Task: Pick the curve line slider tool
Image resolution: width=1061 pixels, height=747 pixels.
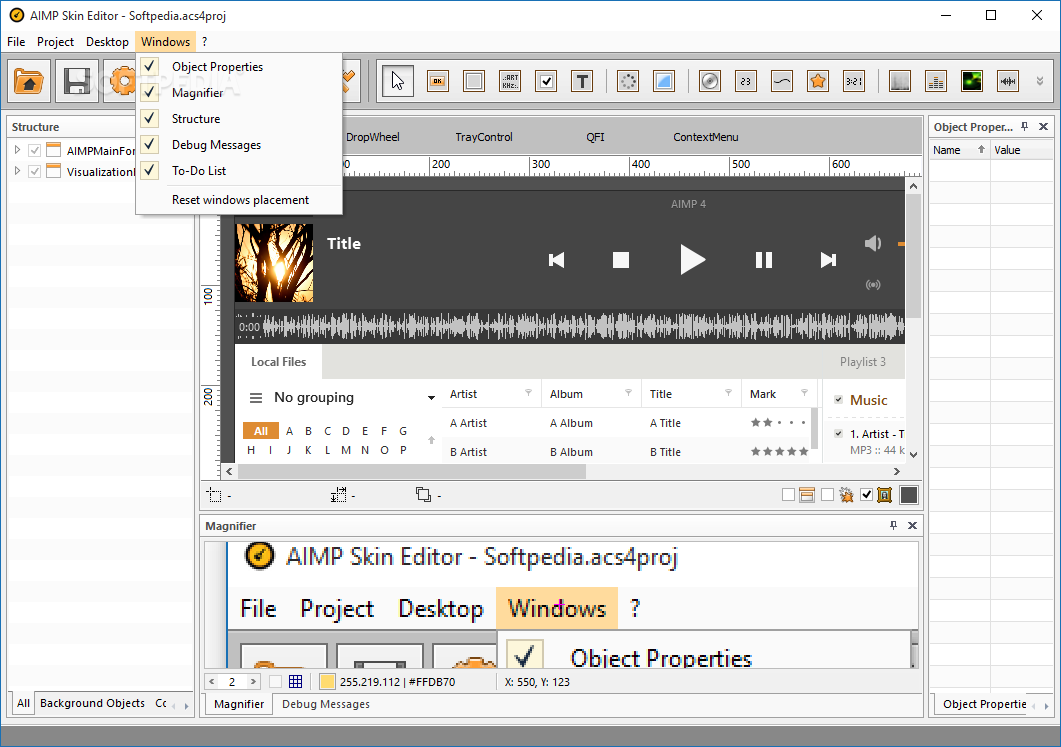Action: click(782, 81)
